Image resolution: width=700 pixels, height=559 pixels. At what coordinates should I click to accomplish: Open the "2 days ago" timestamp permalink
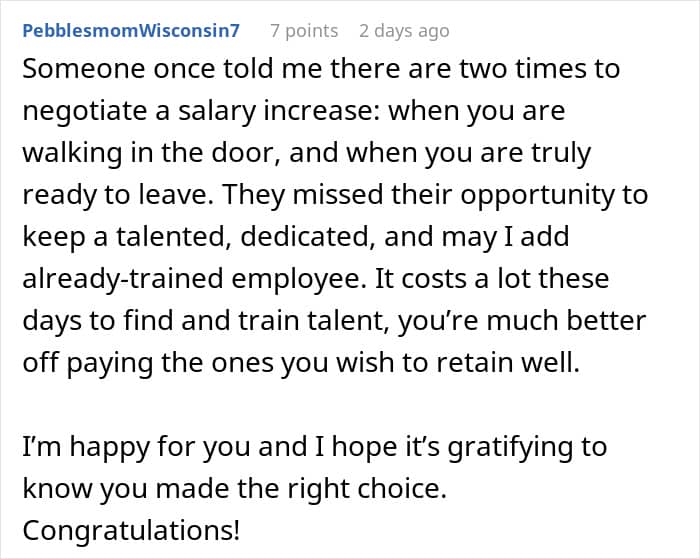(404, 31)
